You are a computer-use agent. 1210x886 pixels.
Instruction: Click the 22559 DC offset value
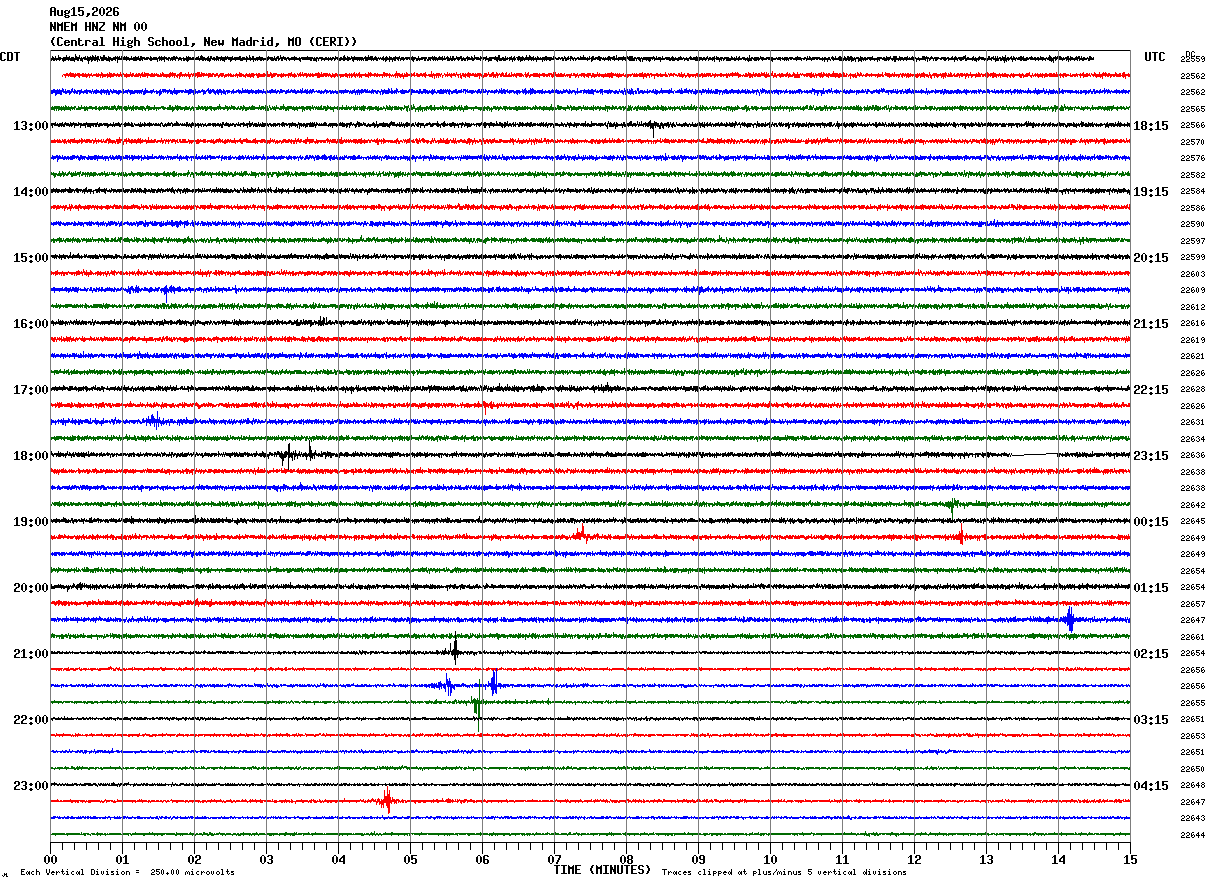(x=1193, y=60)
